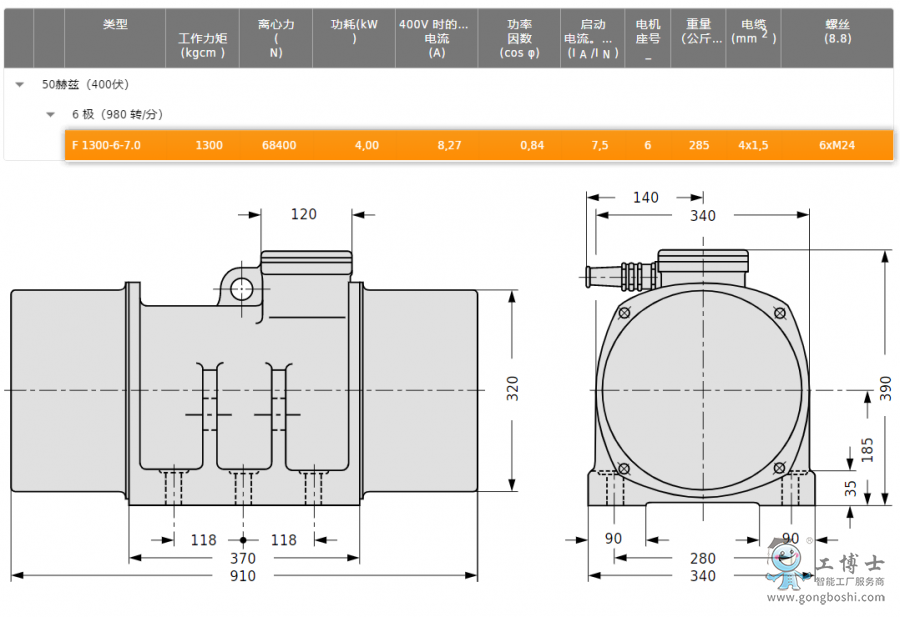Click the lifting eye on side view

pos(242,289)
